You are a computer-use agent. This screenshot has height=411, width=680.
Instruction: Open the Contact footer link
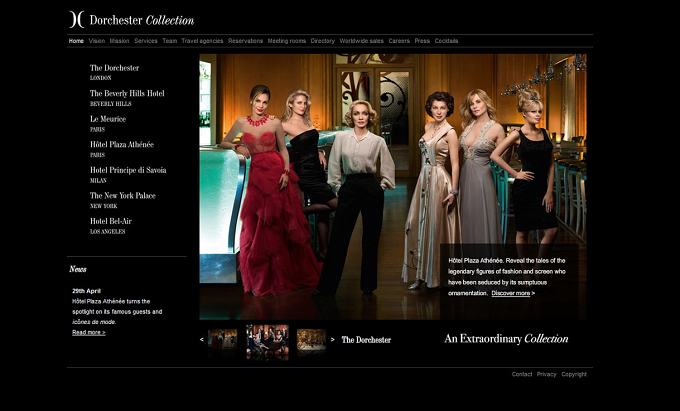click(522, 374)
